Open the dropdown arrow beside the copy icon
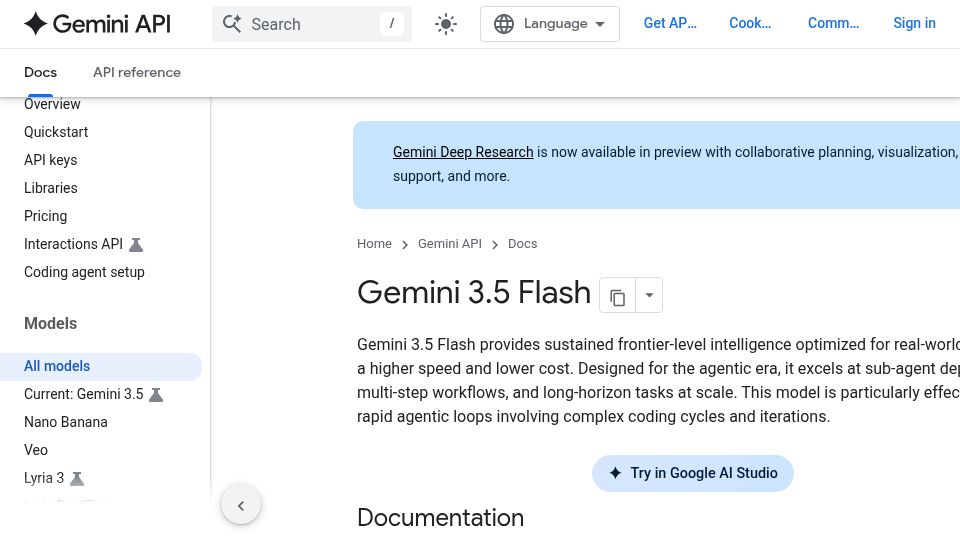The height and width of the screenshot is (540, 960). 649,295
